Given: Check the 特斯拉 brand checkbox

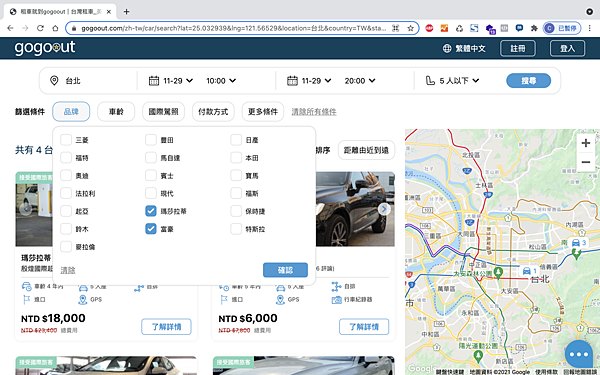Looking at the screenshot, I should tap(236, 229).
